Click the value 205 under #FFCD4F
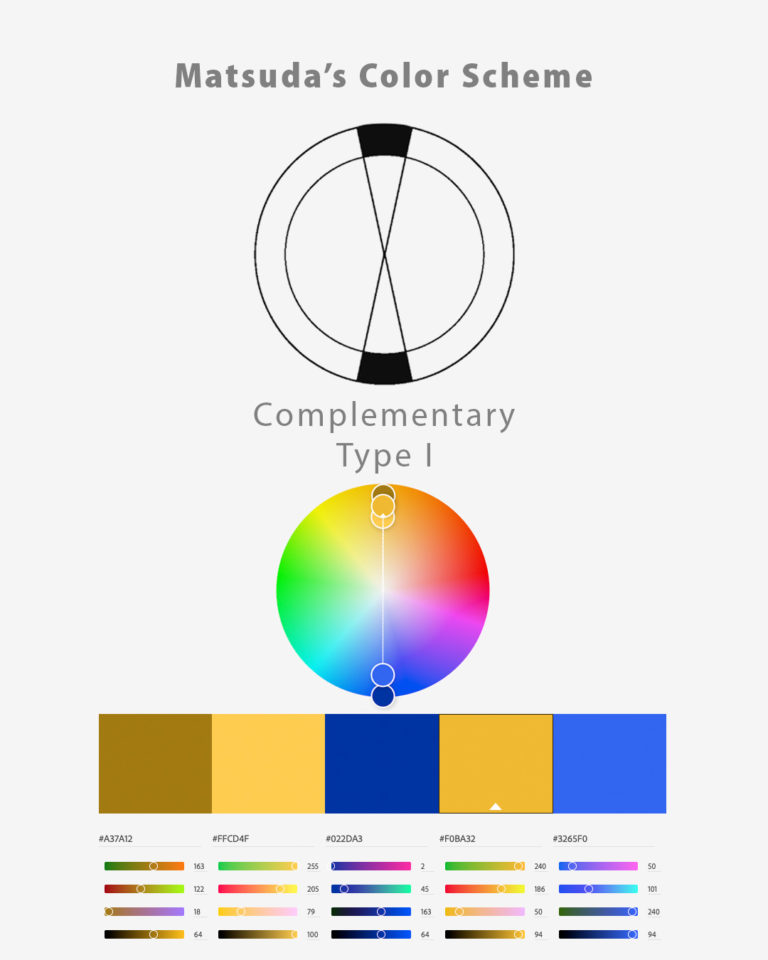 [x=313, y=889]
